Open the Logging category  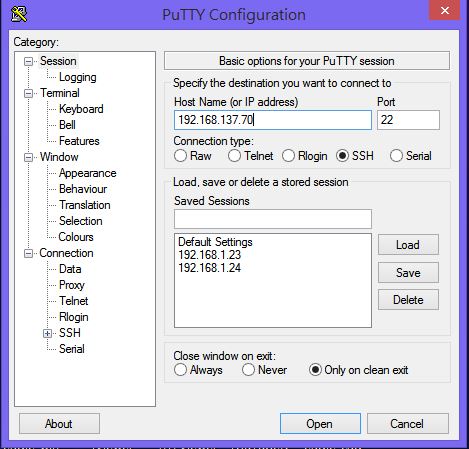(x=78, y=77)
